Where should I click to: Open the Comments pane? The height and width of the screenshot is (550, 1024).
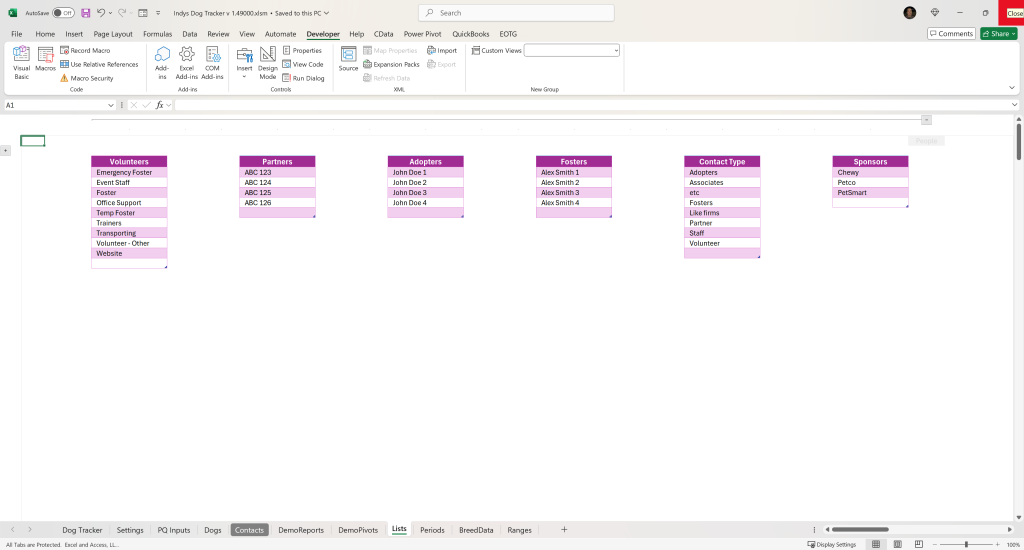click(x=952, y=33)
